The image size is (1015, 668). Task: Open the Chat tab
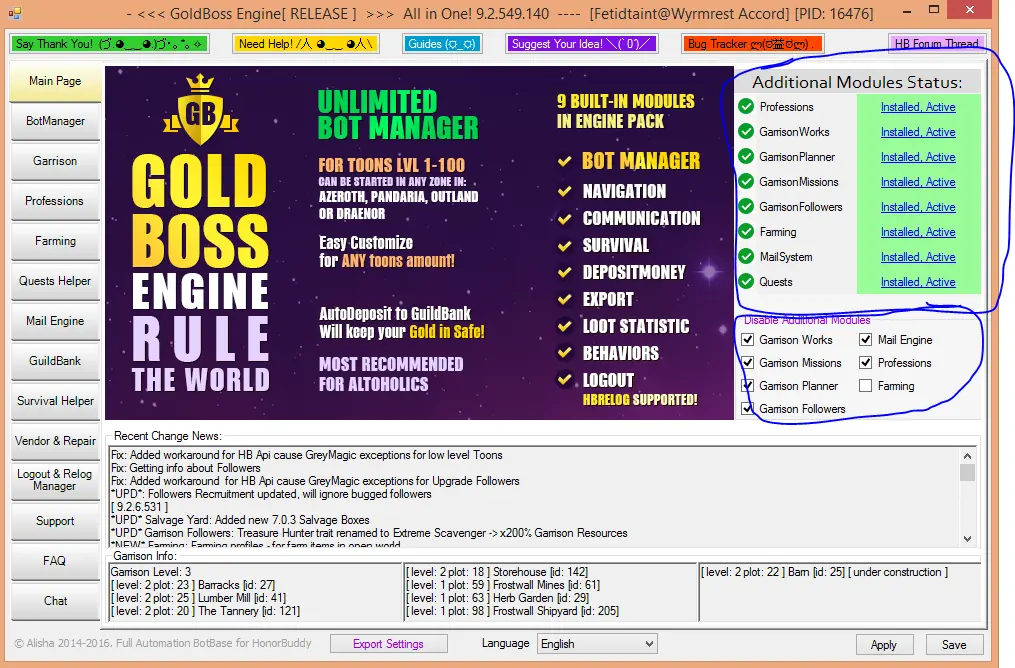click(x=55, y=601)
